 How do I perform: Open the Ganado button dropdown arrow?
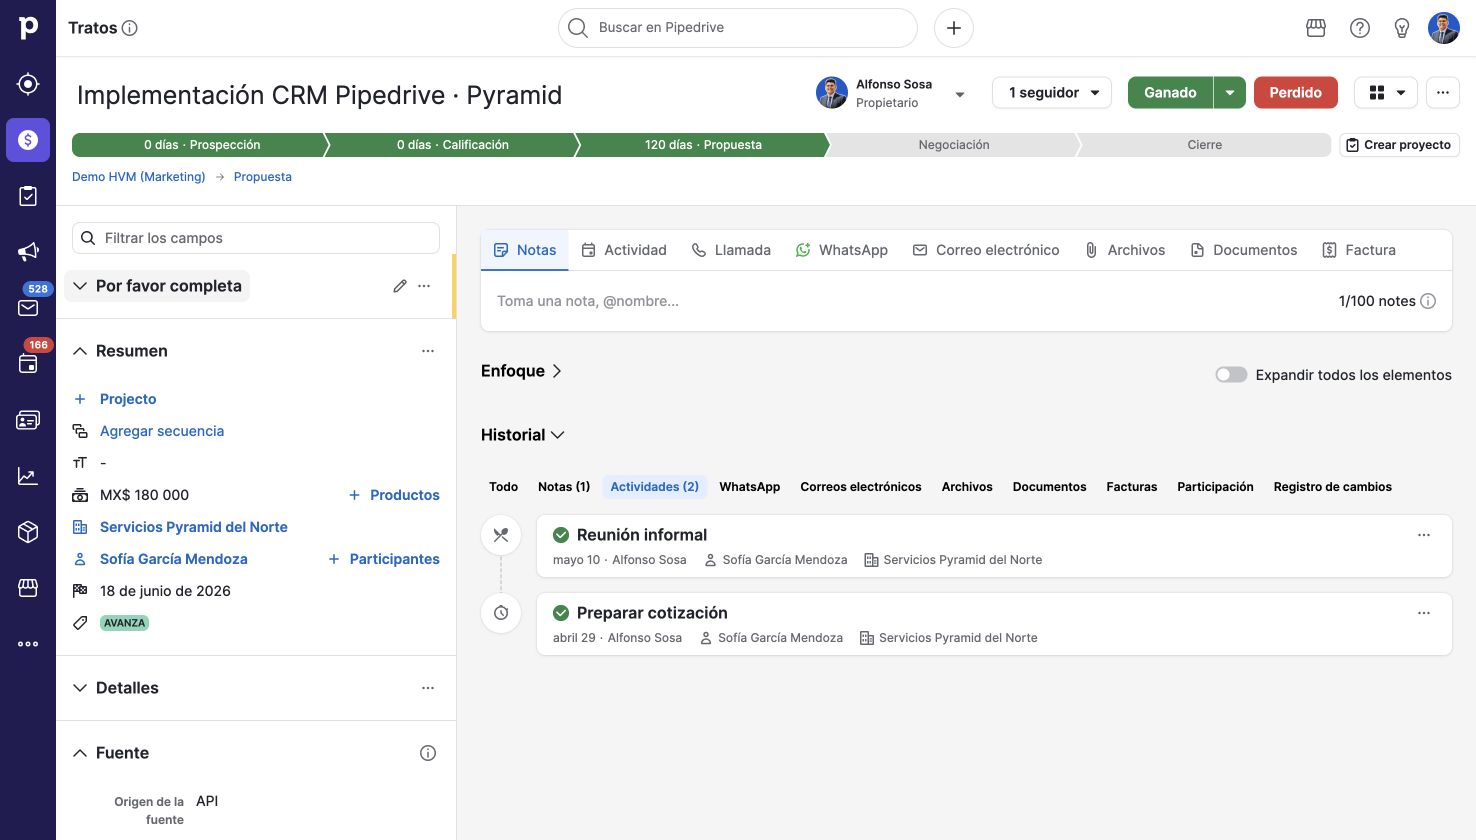tap(1230, 92)
